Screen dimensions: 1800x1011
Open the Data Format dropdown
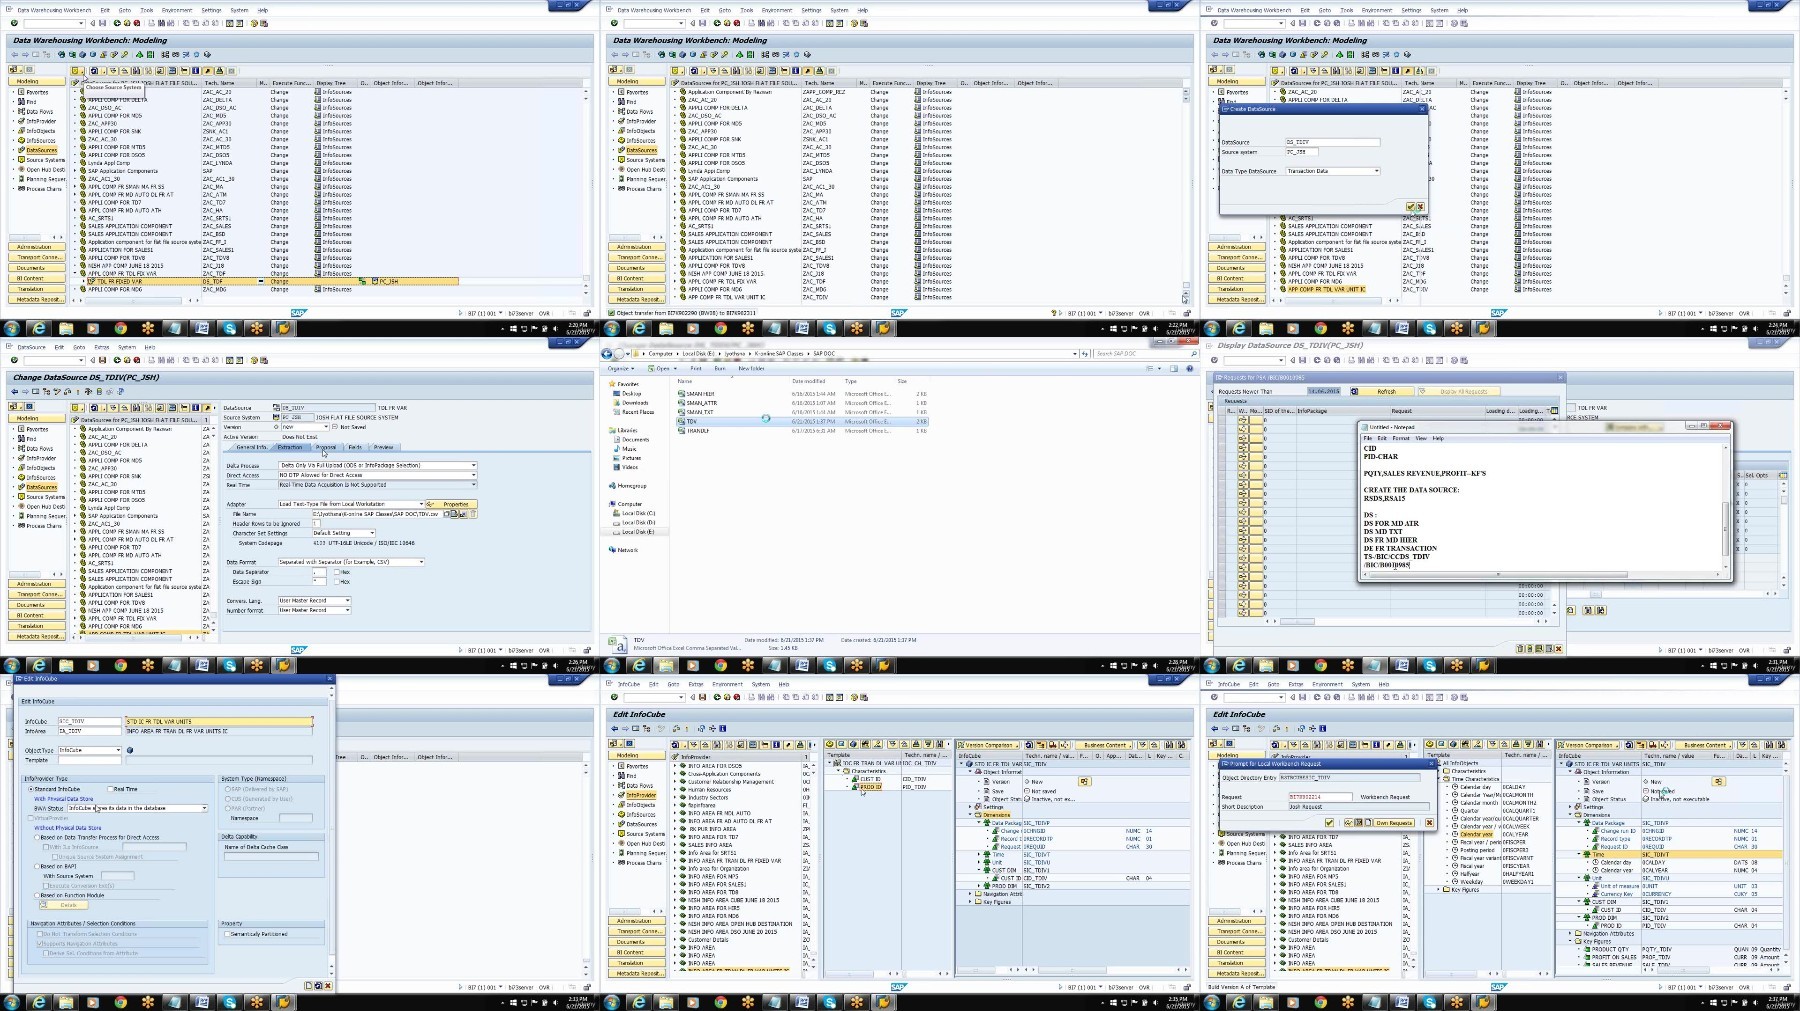(421, 562)
